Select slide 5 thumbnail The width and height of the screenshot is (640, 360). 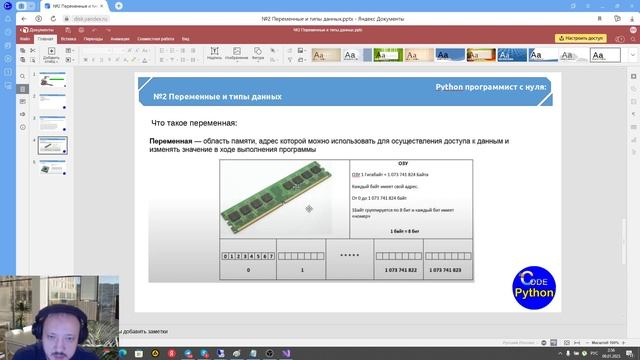click(x=53, y=167)
